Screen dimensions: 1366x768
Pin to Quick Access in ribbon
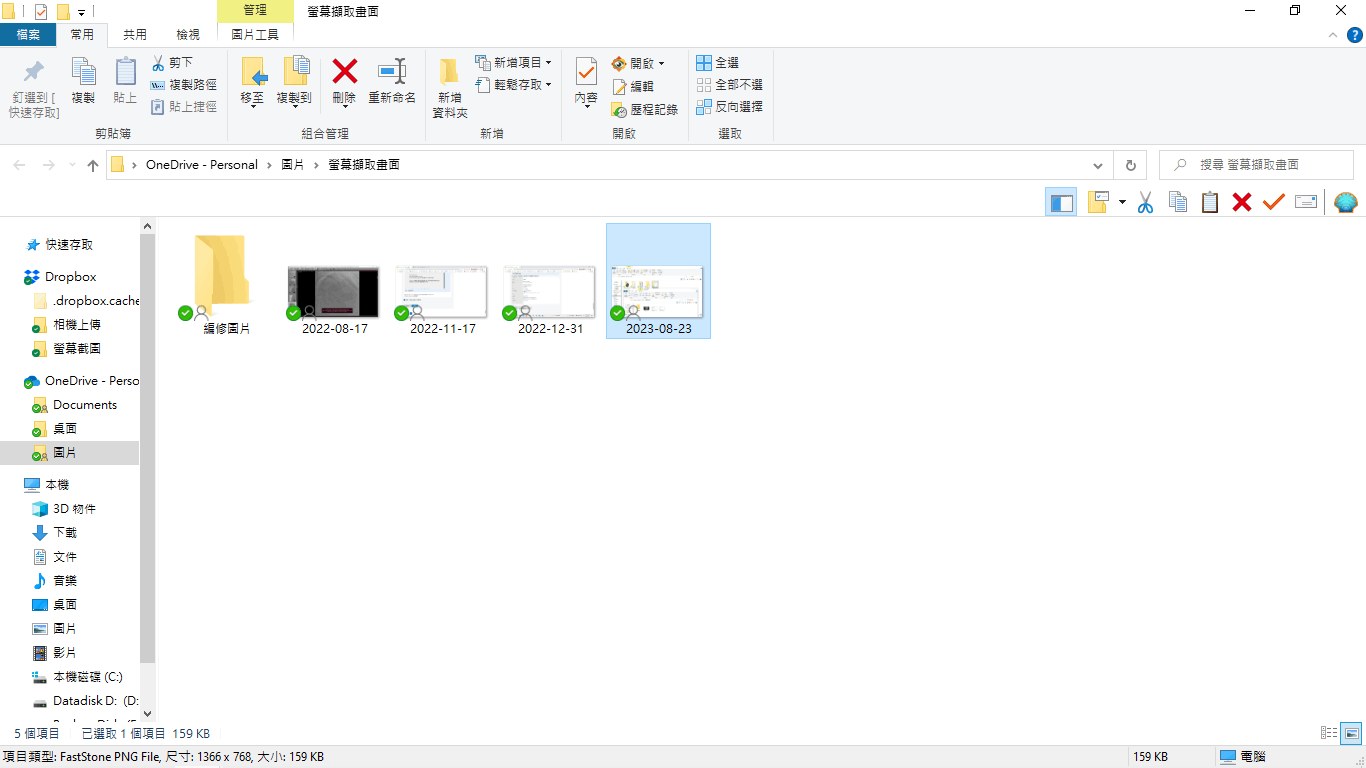coord(34,88)
